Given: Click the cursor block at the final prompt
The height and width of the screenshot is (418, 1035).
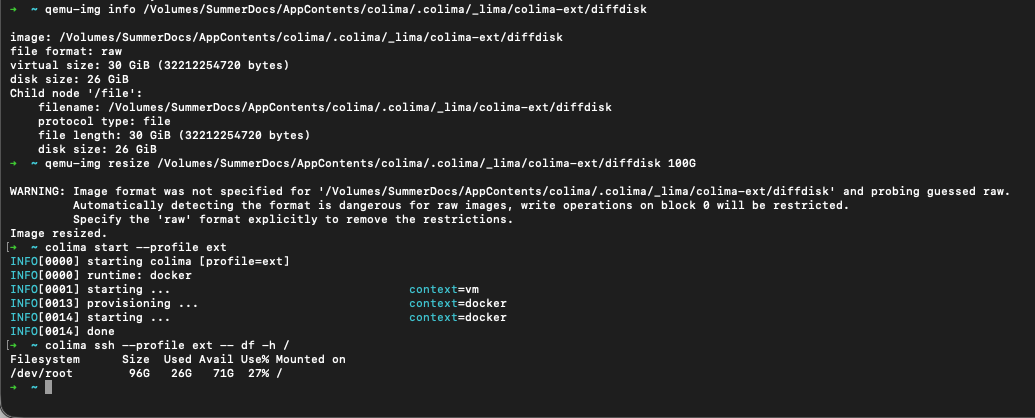Looking at the screenshot, I should 47,387.
